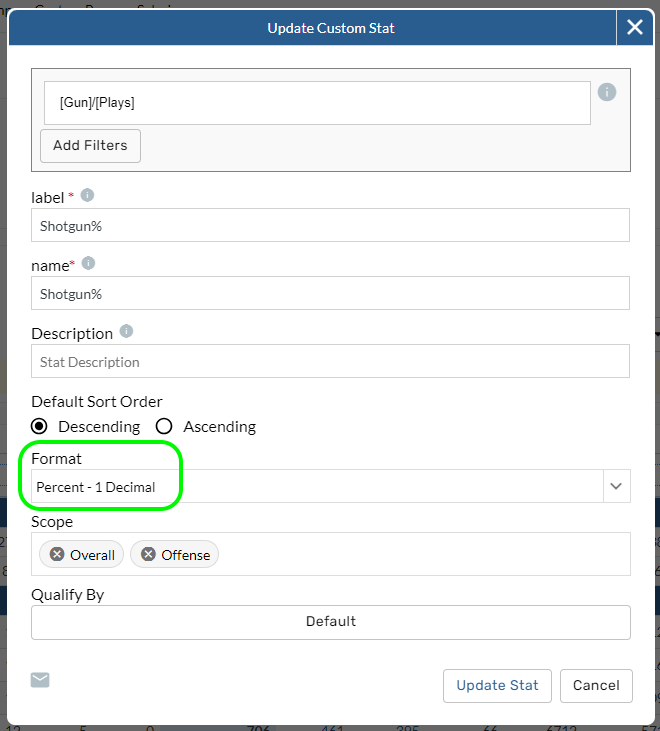Click info icon next to Description
The width and height of the screenshot is (660, 731).
tap(126, 331)
